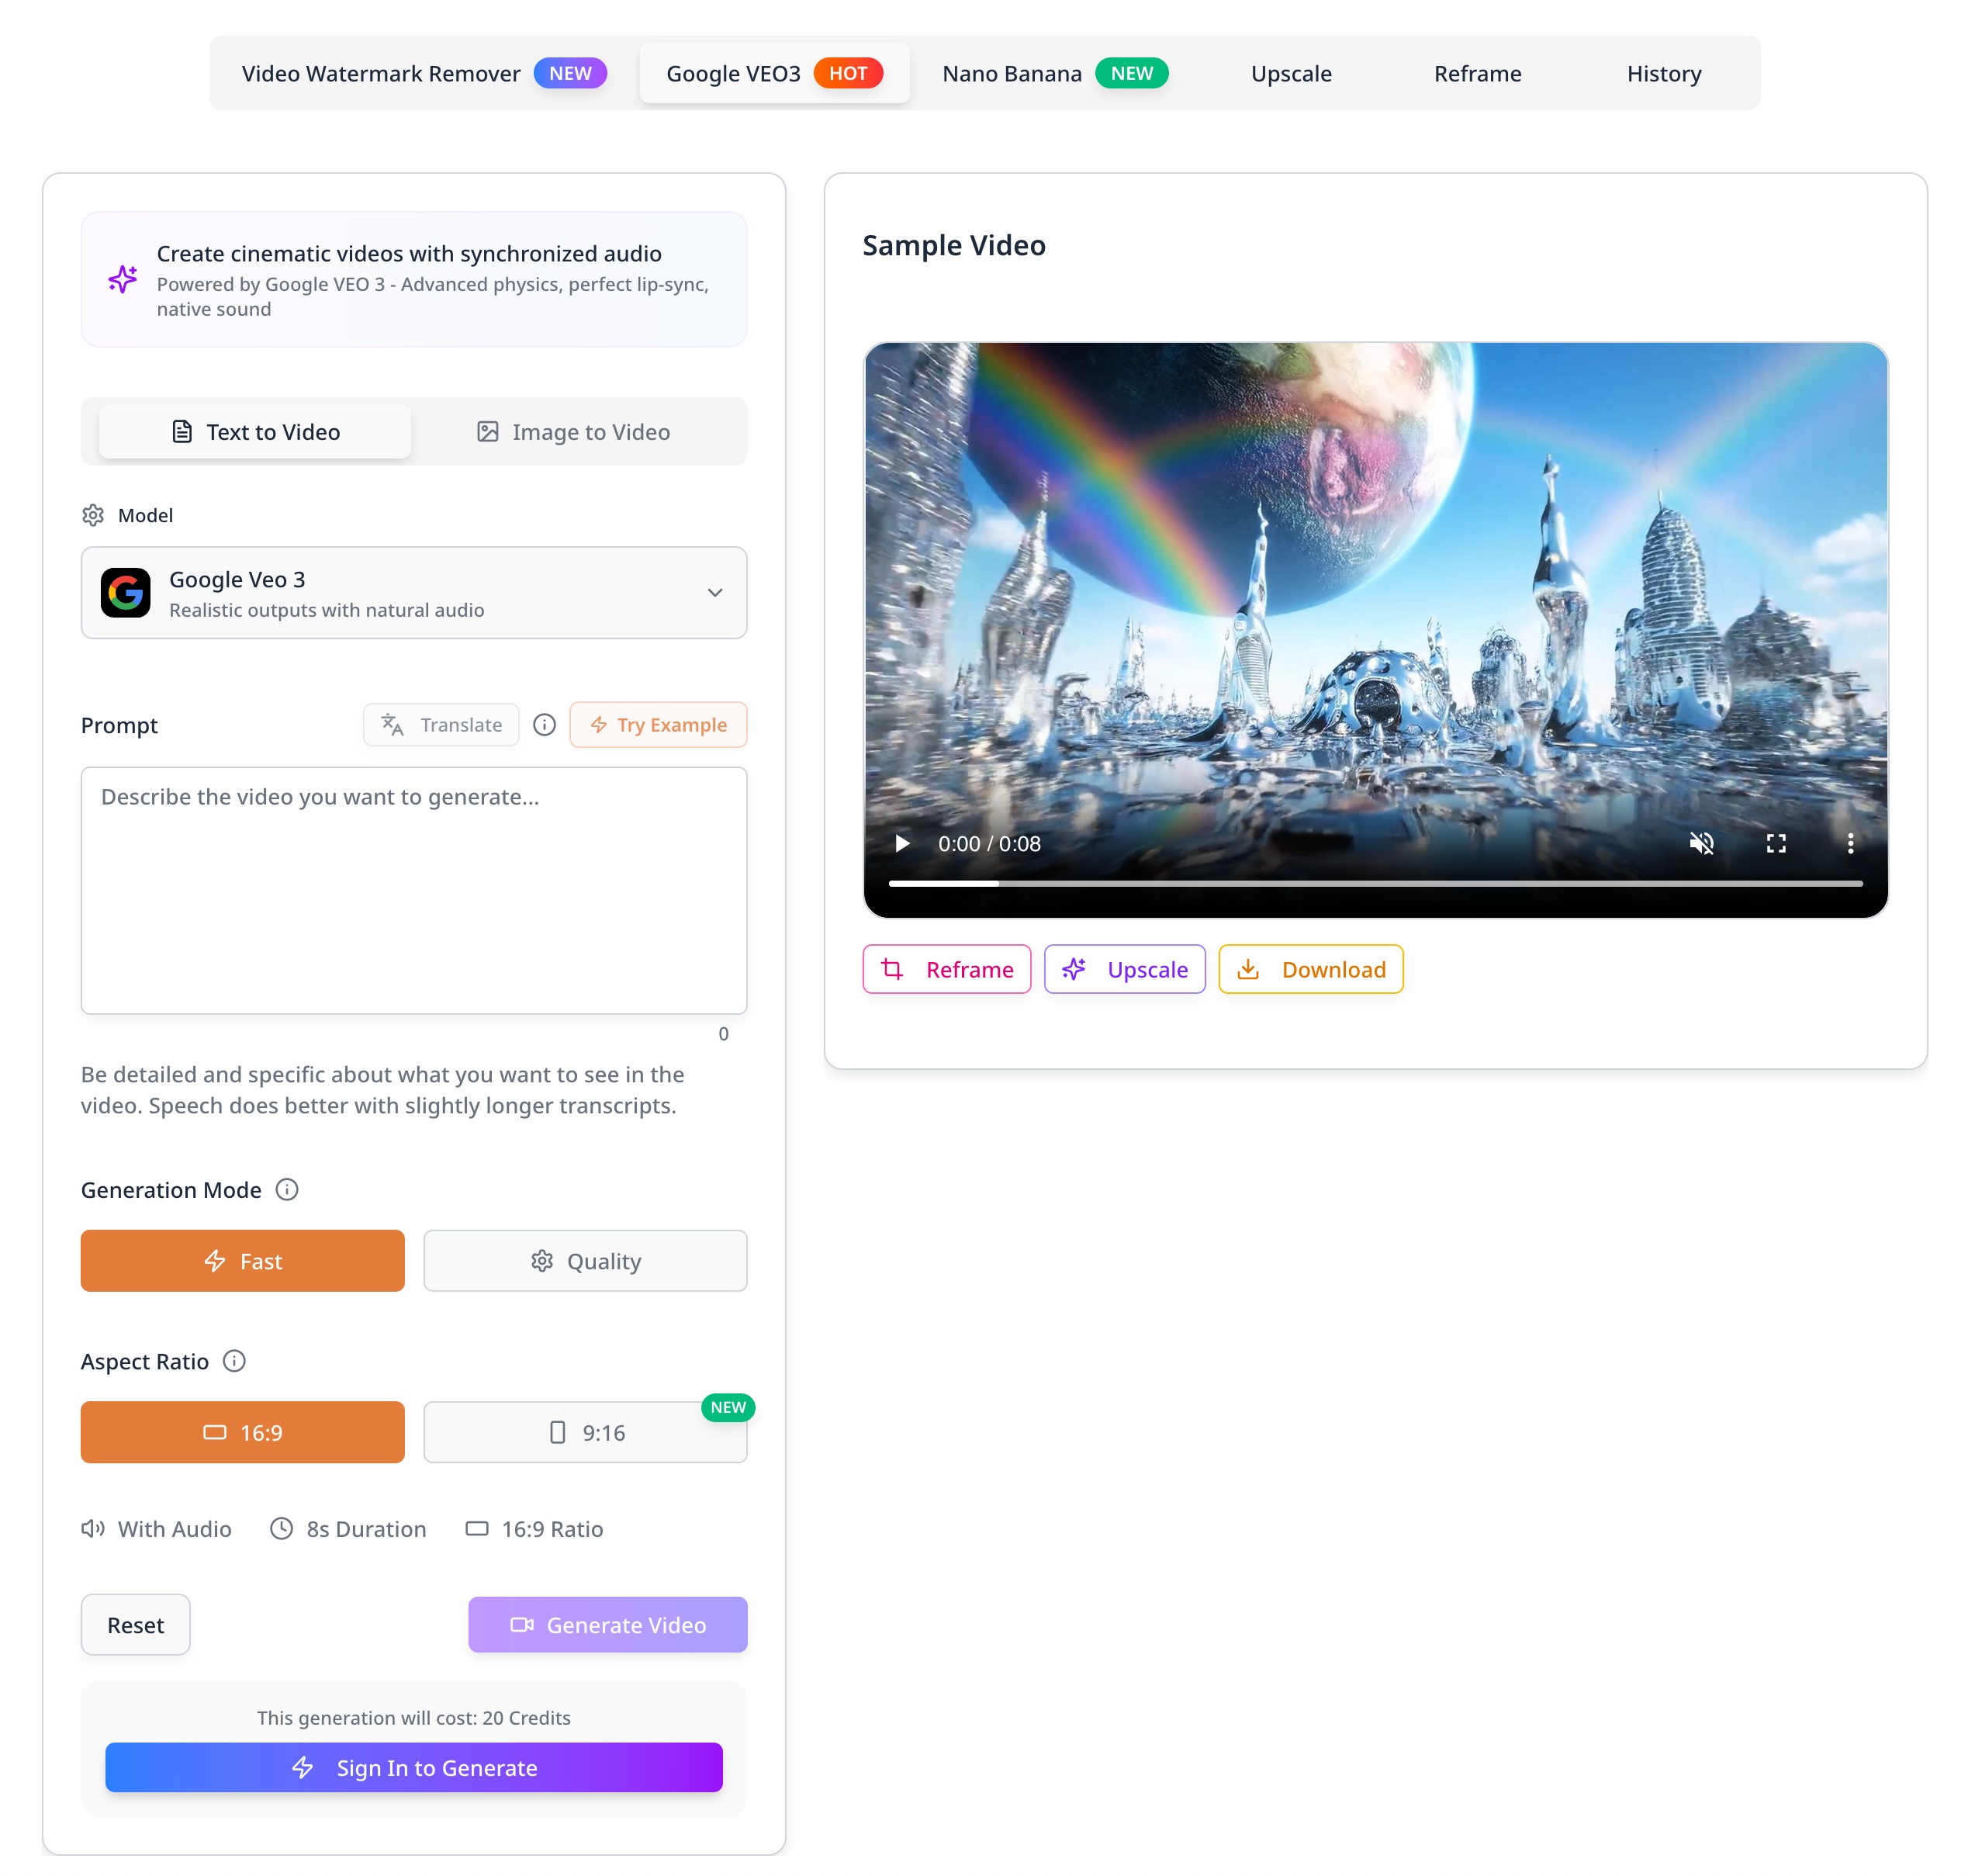Click the prompt info icon next to Translate

pyautogui.click(x=544, y=724)
